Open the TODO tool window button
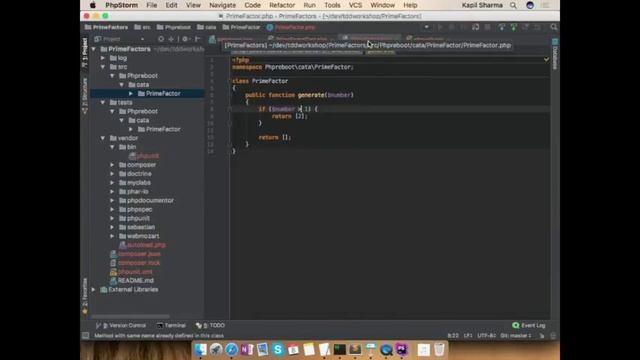 210,325
